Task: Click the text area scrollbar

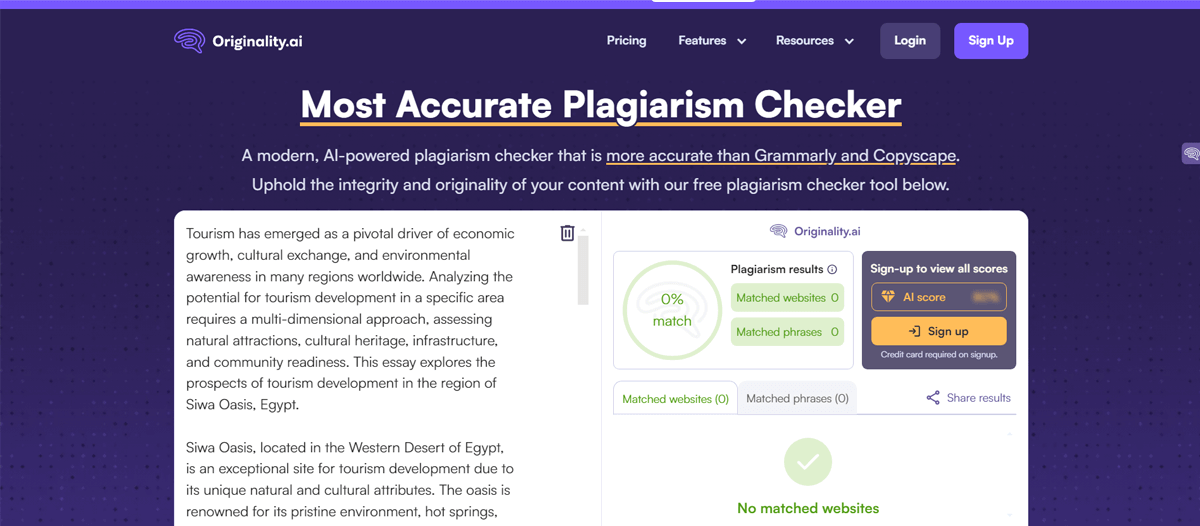Action: (583, 270)
